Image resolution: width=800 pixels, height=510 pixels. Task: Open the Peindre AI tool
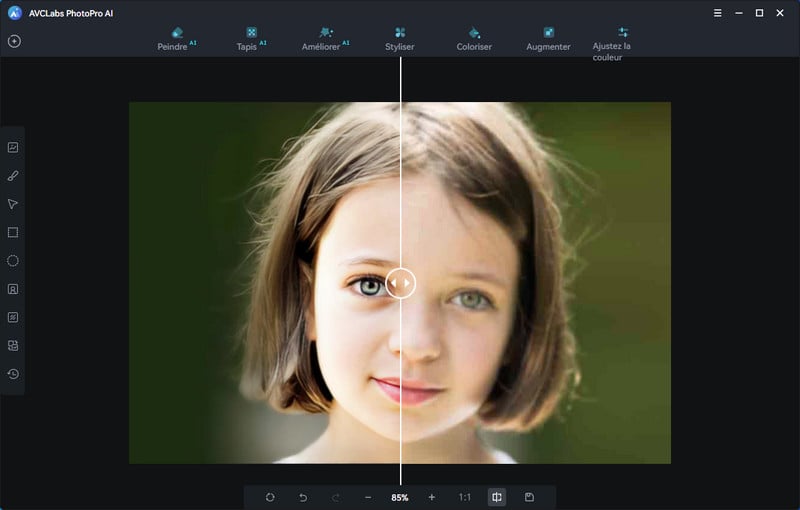(x=177, y=39)
